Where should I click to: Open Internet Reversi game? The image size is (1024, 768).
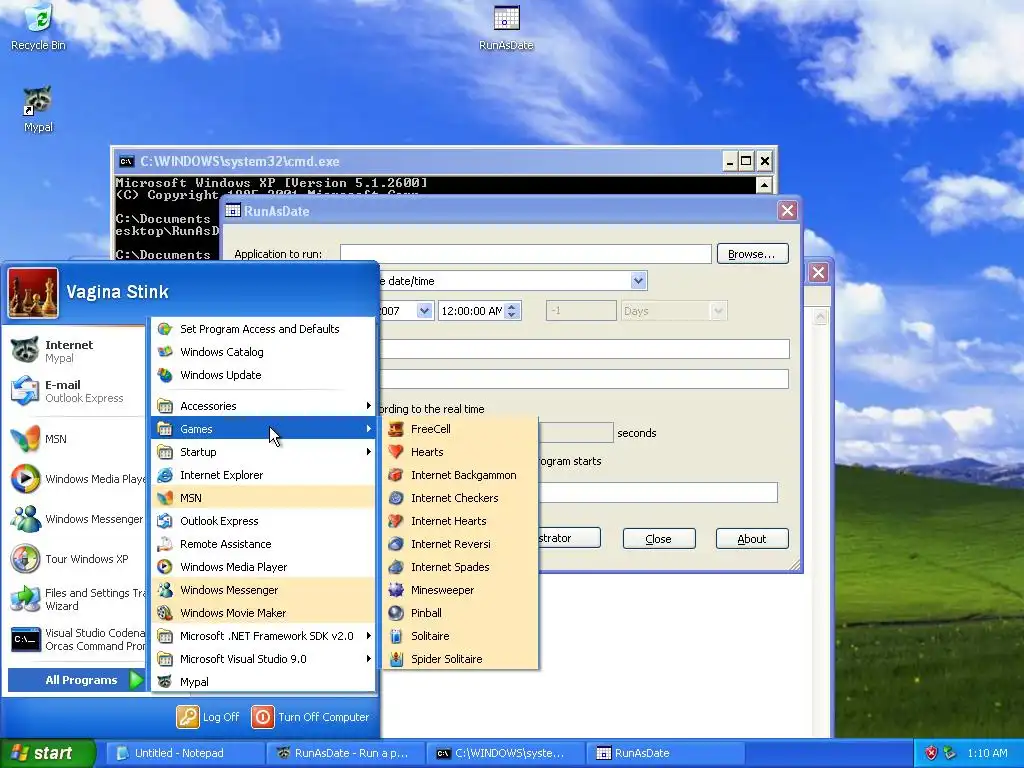pyautogui.click(x=462, y=544)
